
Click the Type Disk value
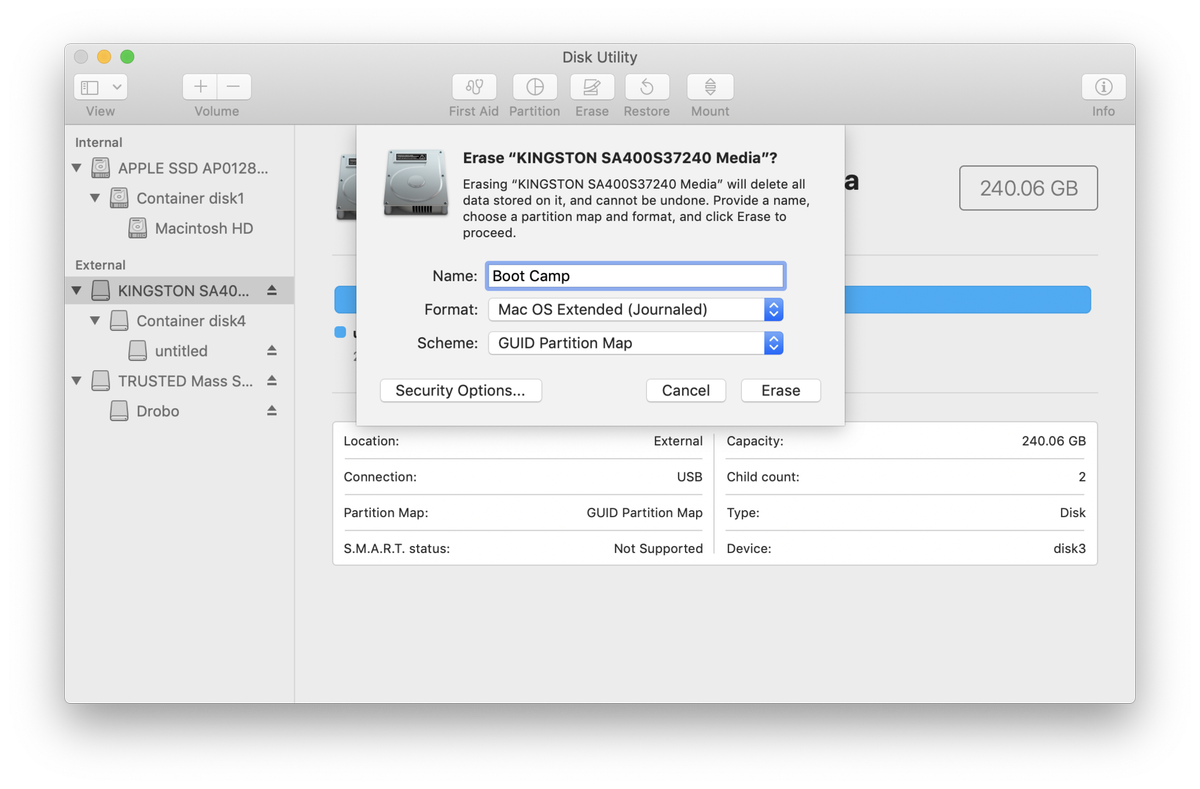point(1073,513)
